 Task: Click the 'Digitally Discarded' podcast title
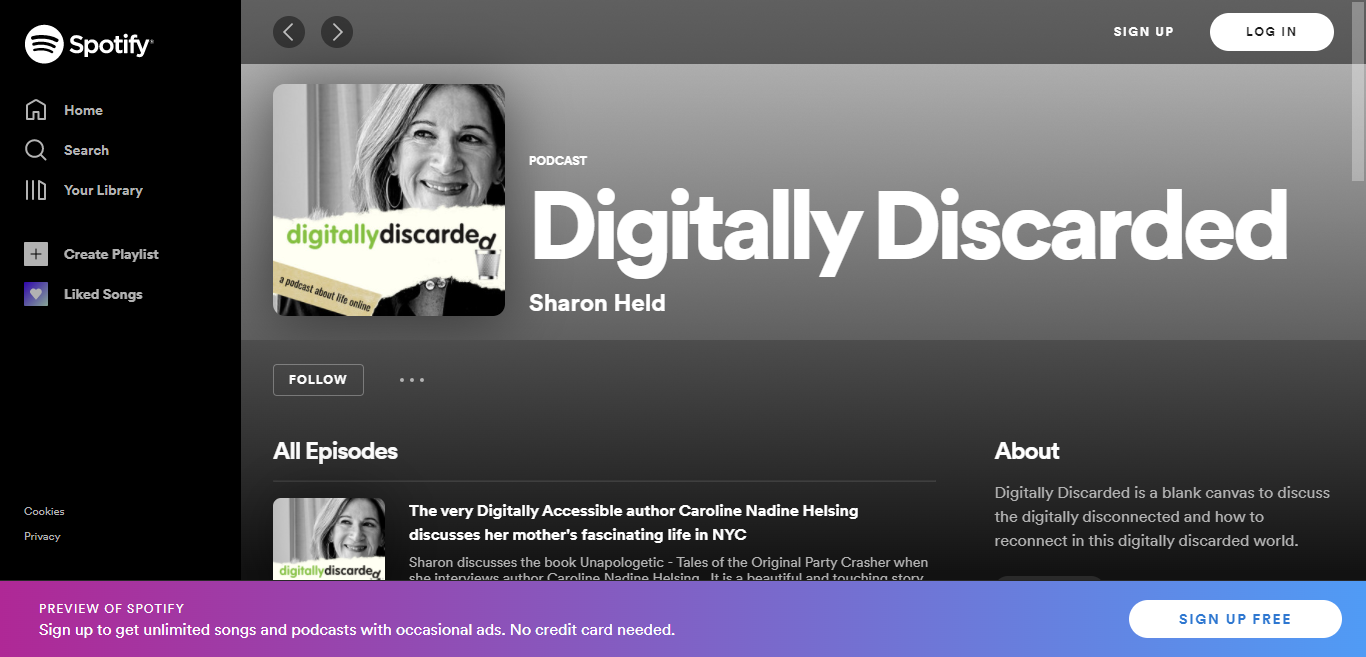908,229
